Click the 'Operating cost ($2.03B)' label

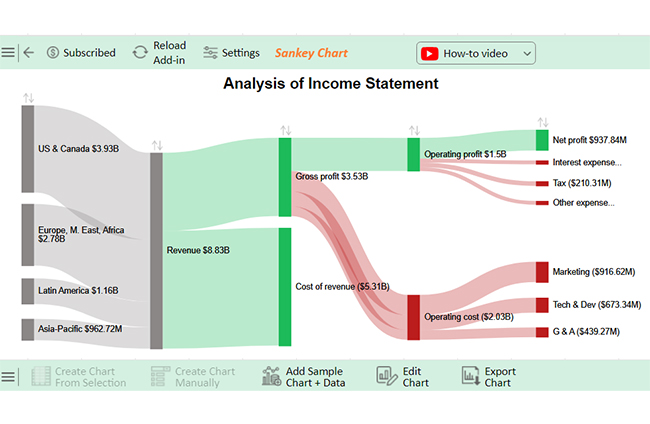(469, 317)
